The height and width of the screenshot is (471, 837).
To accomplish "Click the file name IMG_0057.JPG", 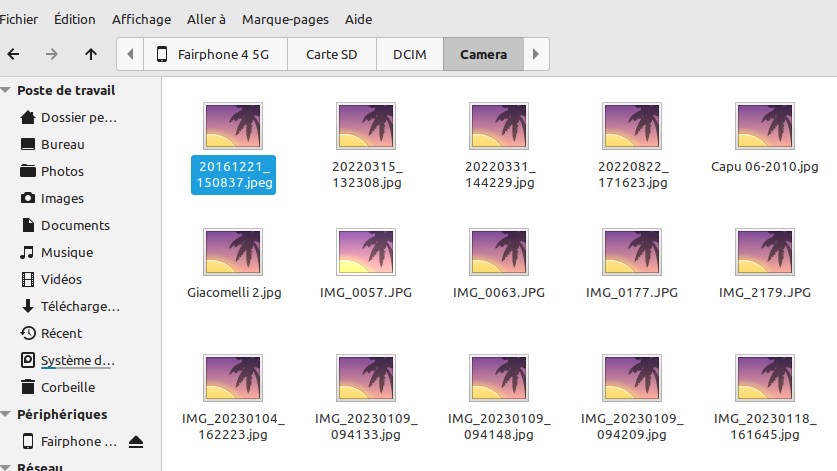I will [x=366, y=293].
